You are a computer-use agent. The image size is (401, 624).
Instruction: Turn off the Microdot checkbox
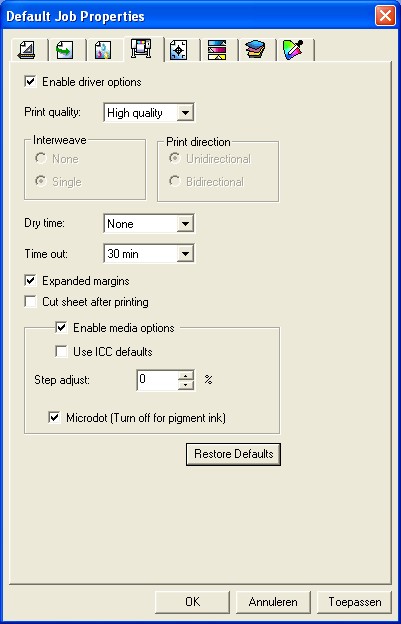(x=54, y=418)
